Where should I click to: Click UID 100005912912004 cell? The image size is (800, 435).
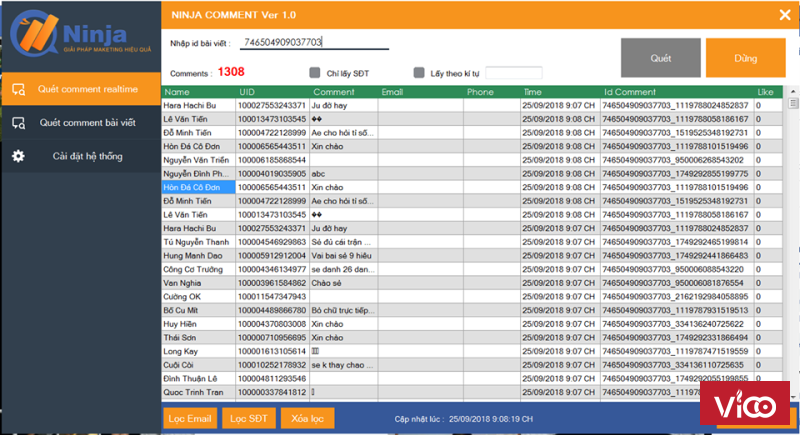pos(272,255)
